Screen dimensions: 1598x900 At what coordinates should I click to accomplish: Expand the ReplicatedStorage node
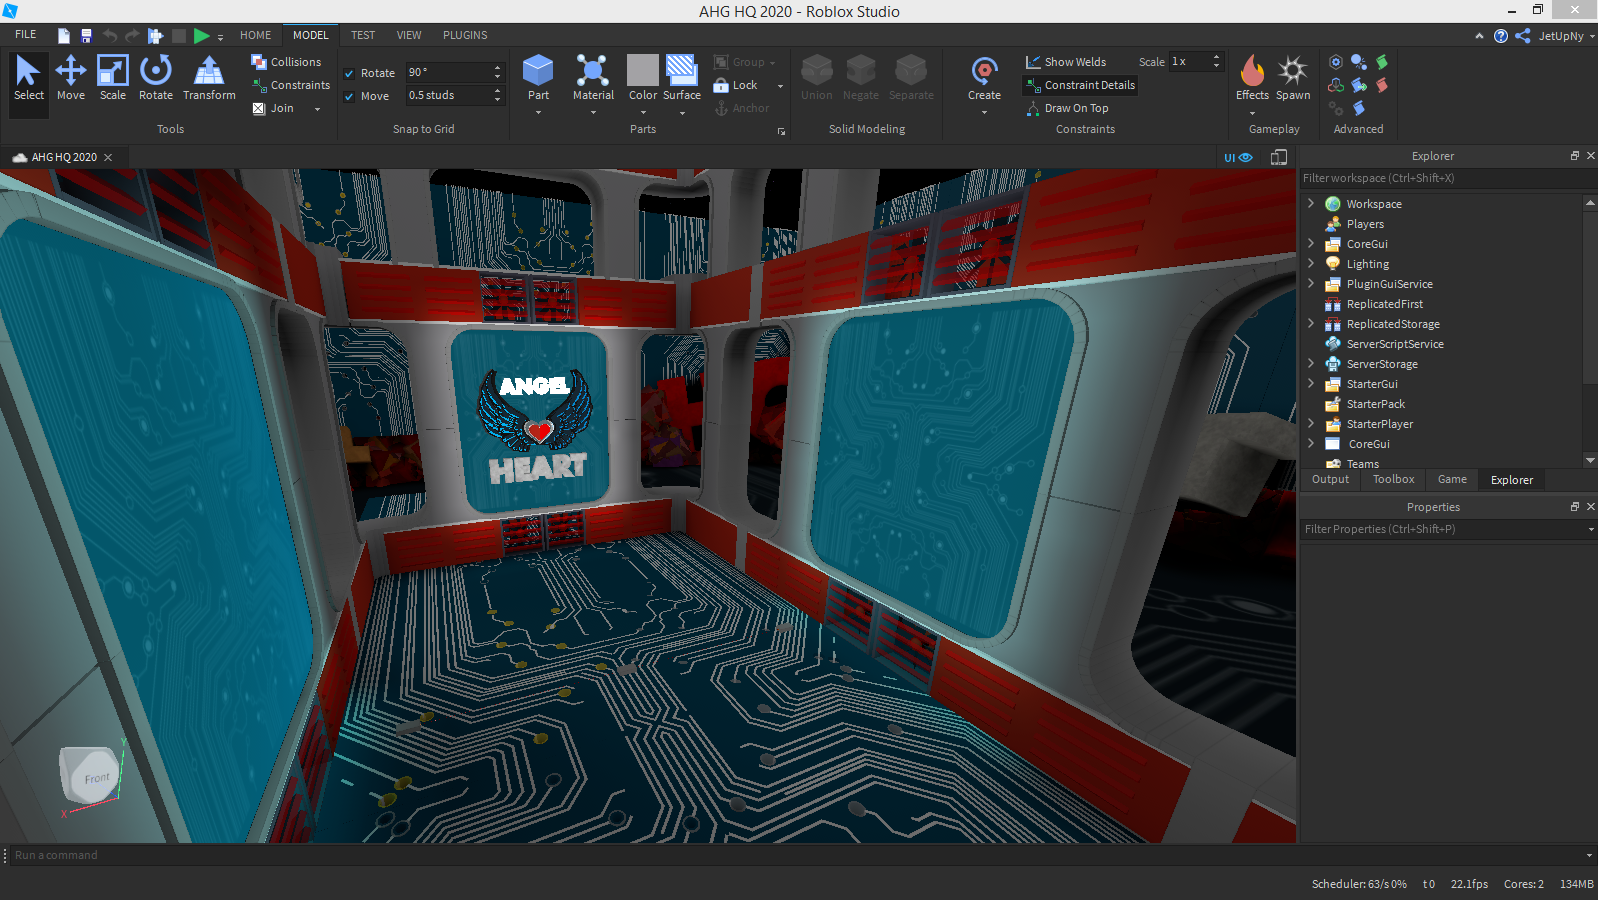pos(1311,323)
